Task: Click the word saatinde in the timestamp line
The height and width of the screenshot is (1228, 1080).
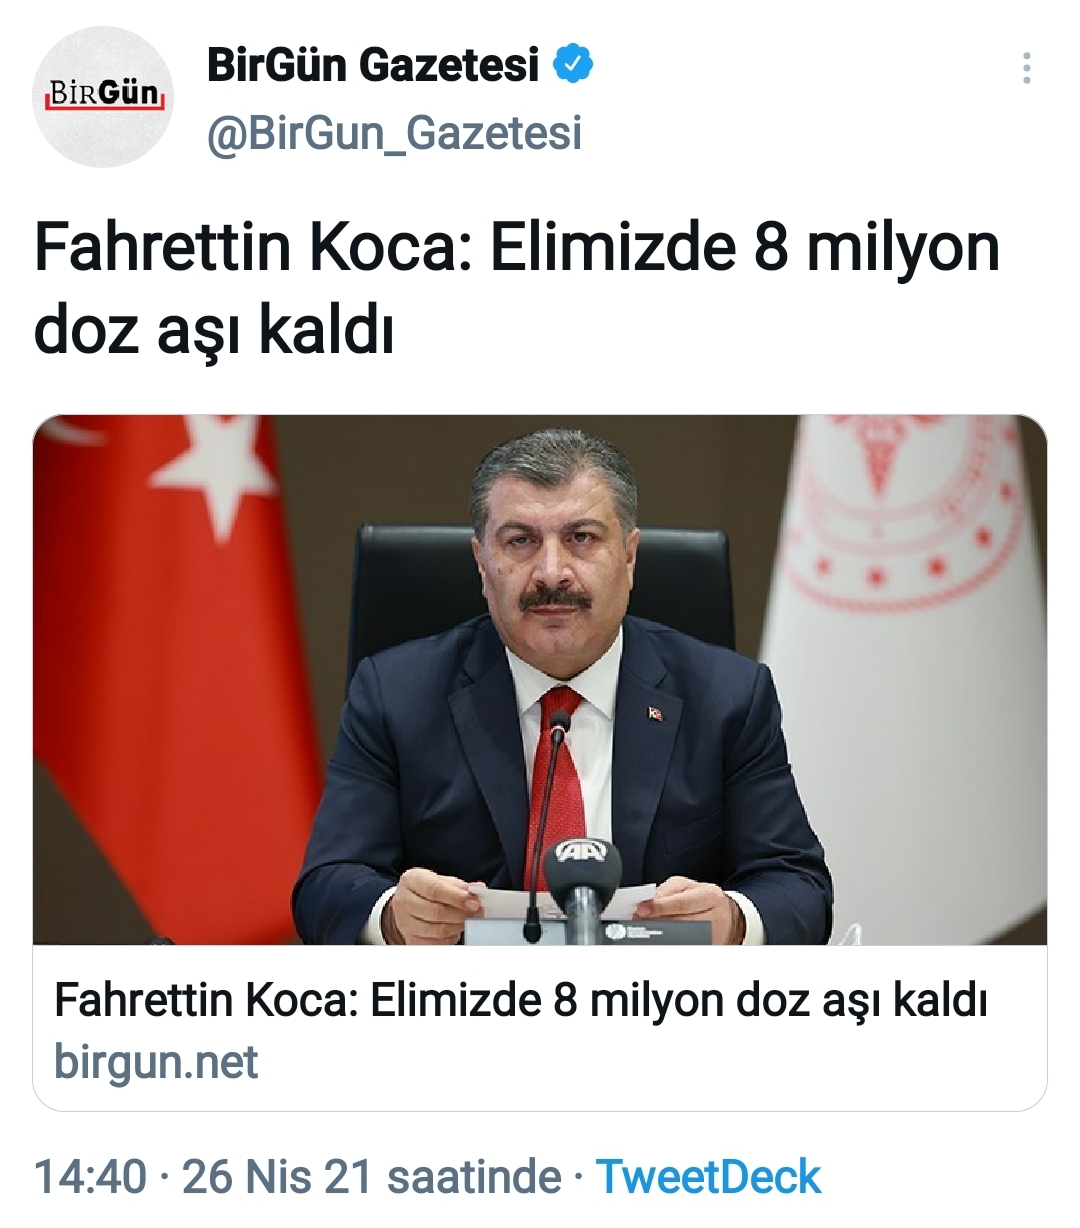Action: pos(474,1177)
